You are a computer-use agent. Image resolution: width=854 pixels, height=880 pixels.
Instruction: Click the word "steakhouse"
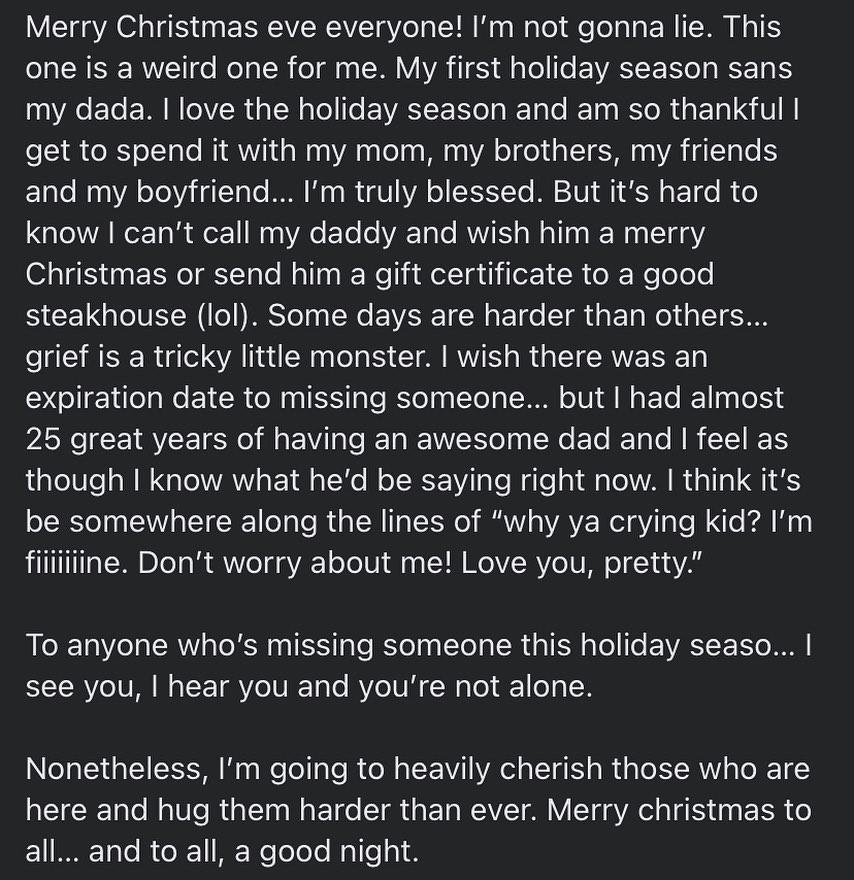tap(106, 315)
